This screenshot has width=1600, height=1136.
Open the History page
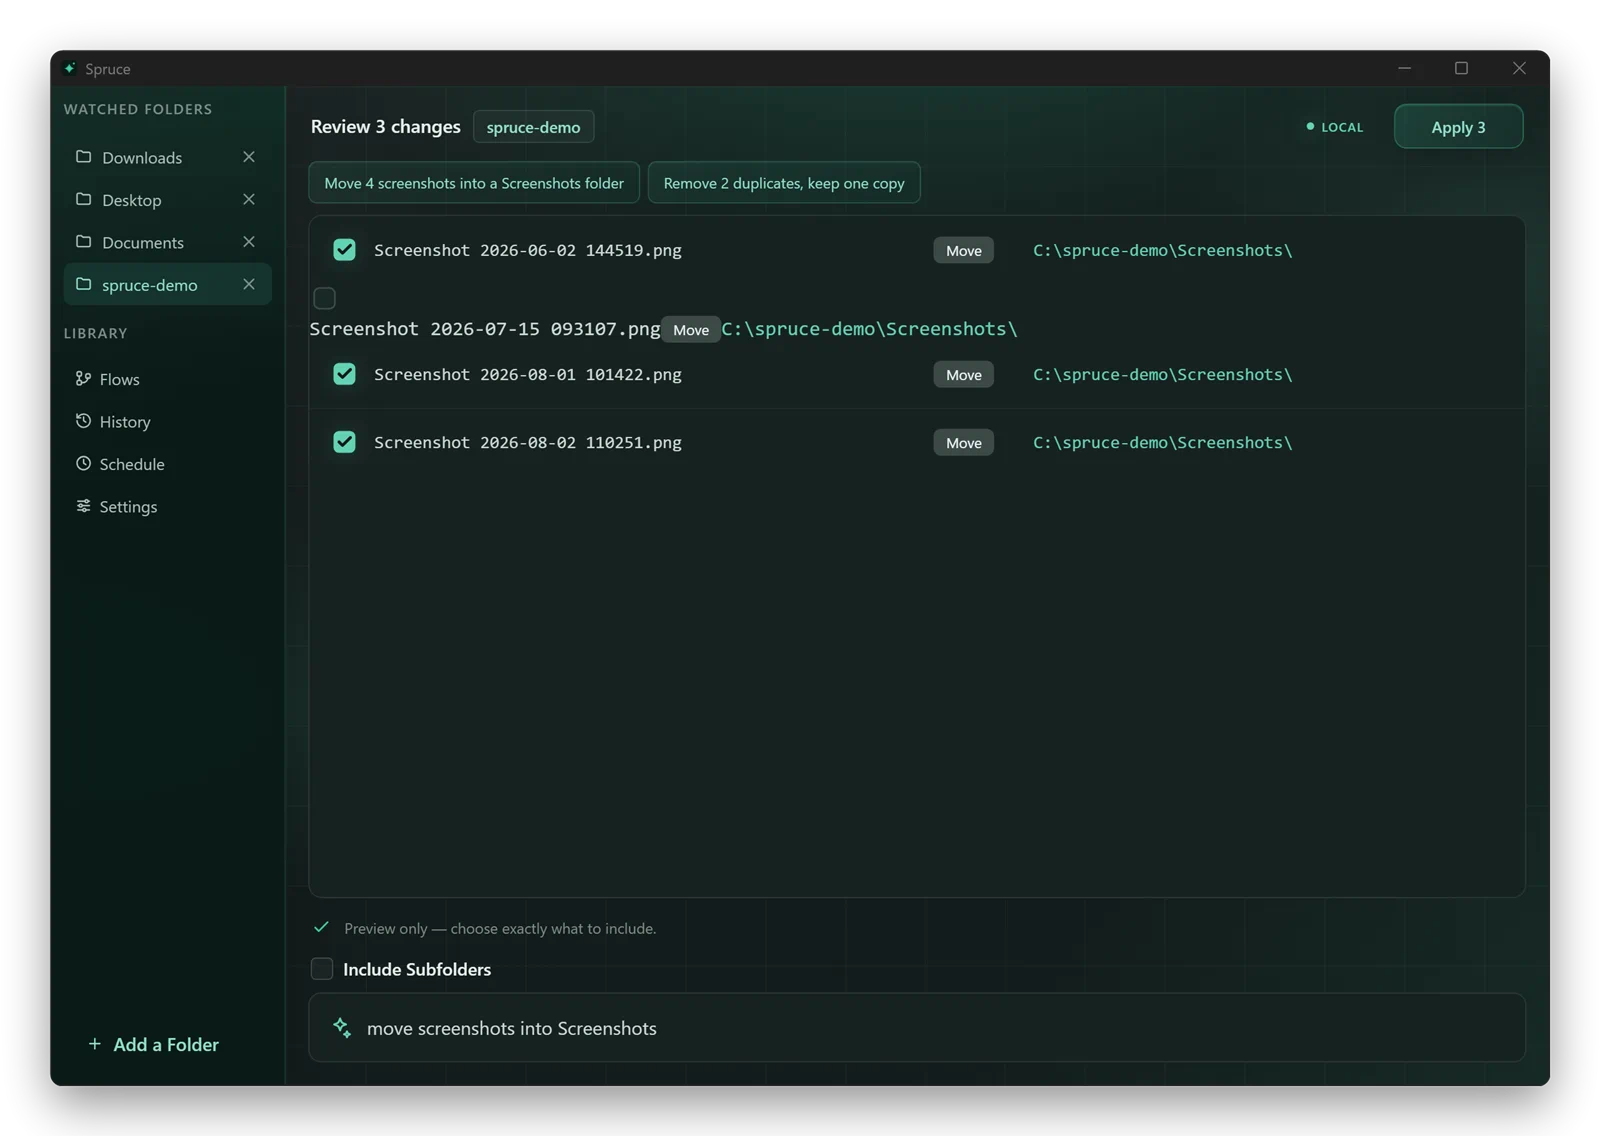coord(167,421)
